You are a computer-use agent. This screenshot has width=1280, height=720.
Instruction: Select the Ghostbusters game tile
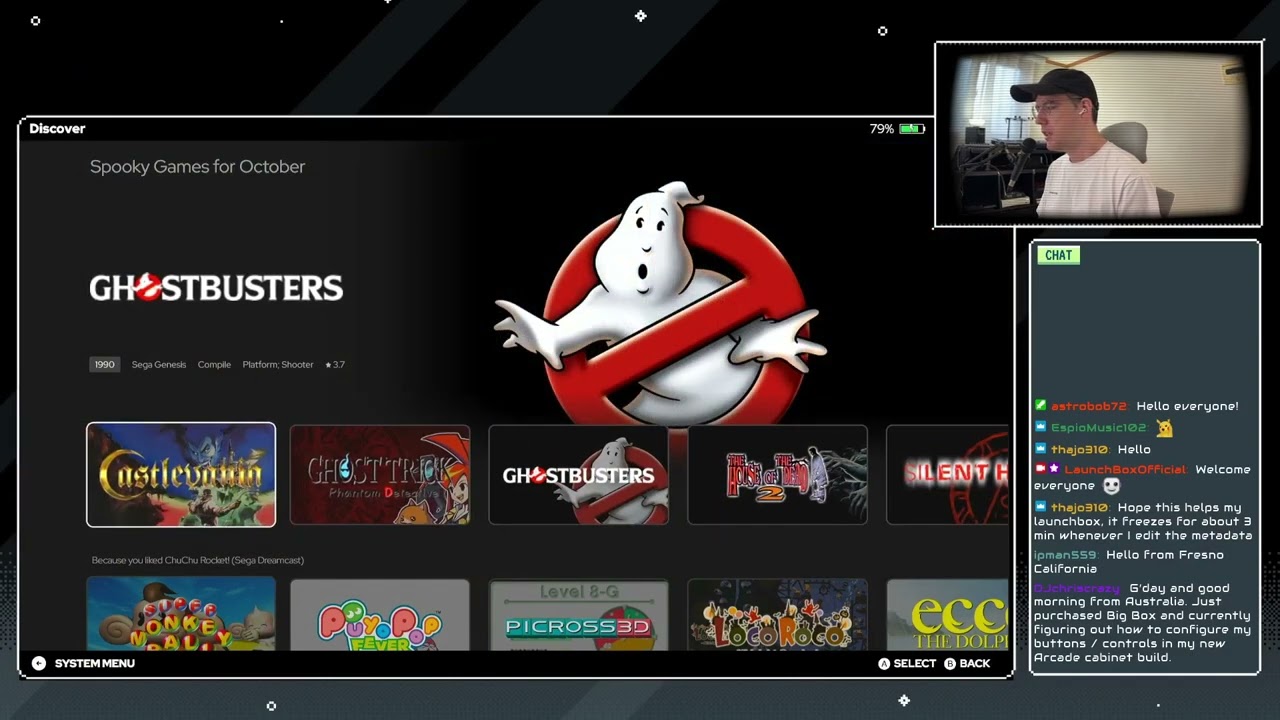click(x=578, y=475)
